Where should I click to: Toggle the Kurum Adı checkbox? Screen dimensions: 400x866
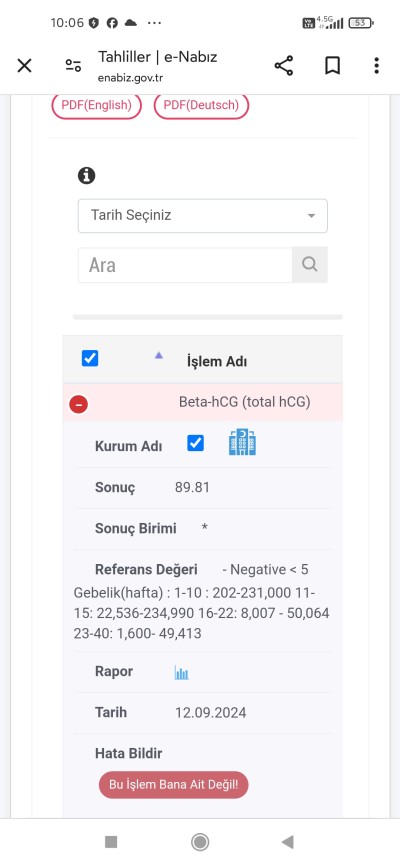pyautogui.click(x=196, y=443)
